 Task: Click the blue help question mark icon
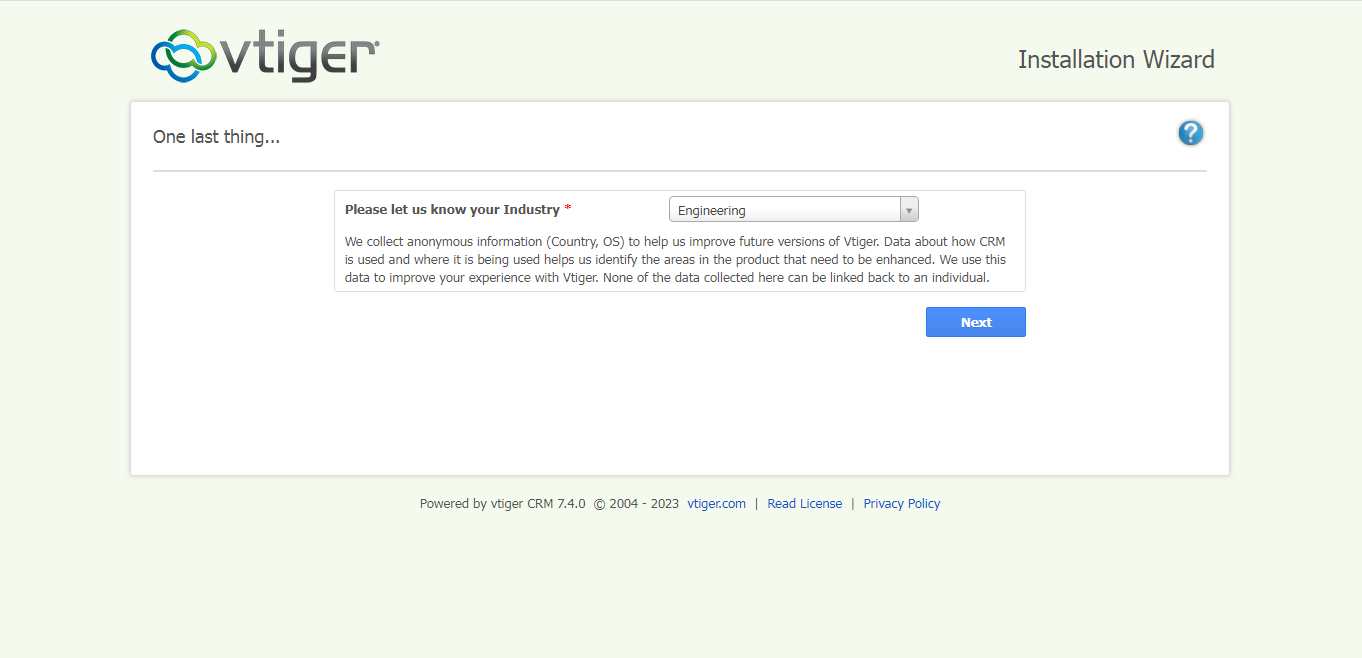pos(1190,133)
